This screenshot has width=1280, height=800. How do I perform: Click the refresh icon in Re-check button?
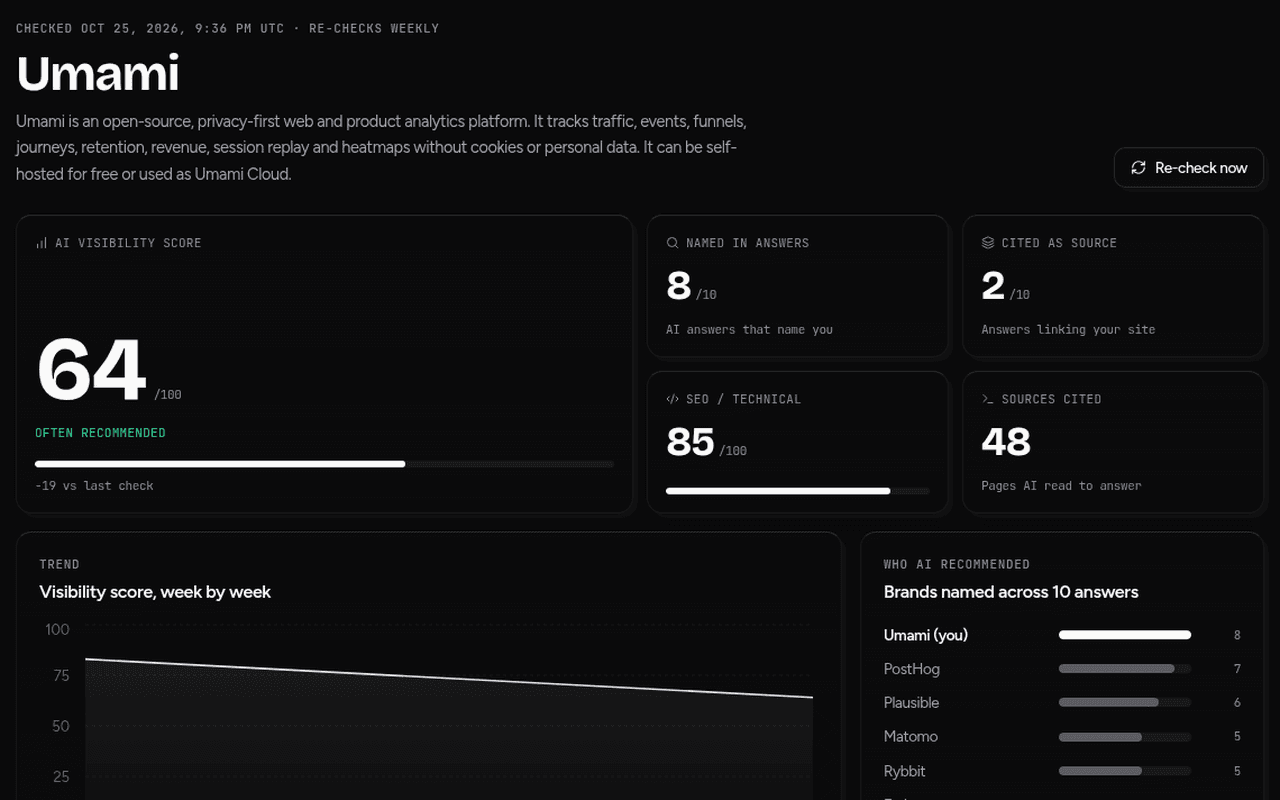coord(1138,168)
